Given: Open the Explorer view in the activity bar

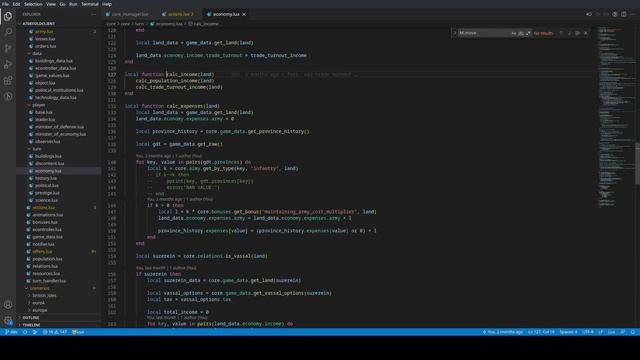Looking at the screenshot, I should 8,16.
